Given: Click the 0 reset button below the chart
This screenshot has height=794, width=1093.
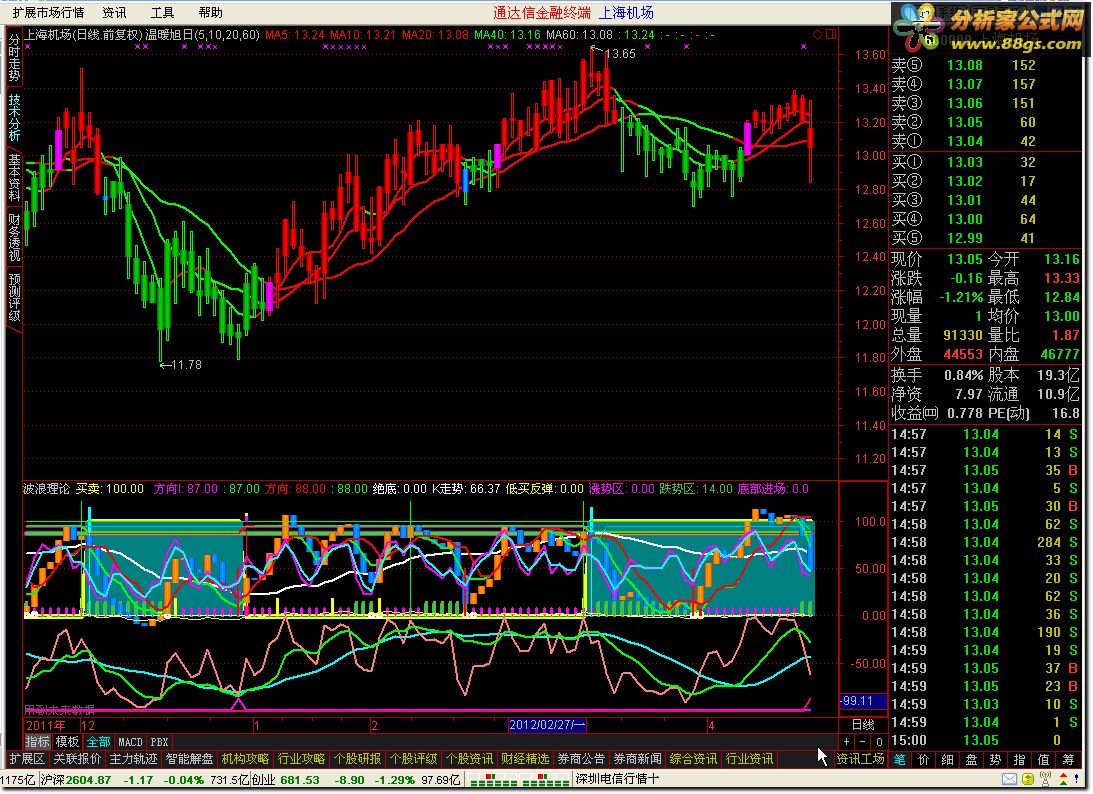Looking at the screenshot, I should click(879, 742).
